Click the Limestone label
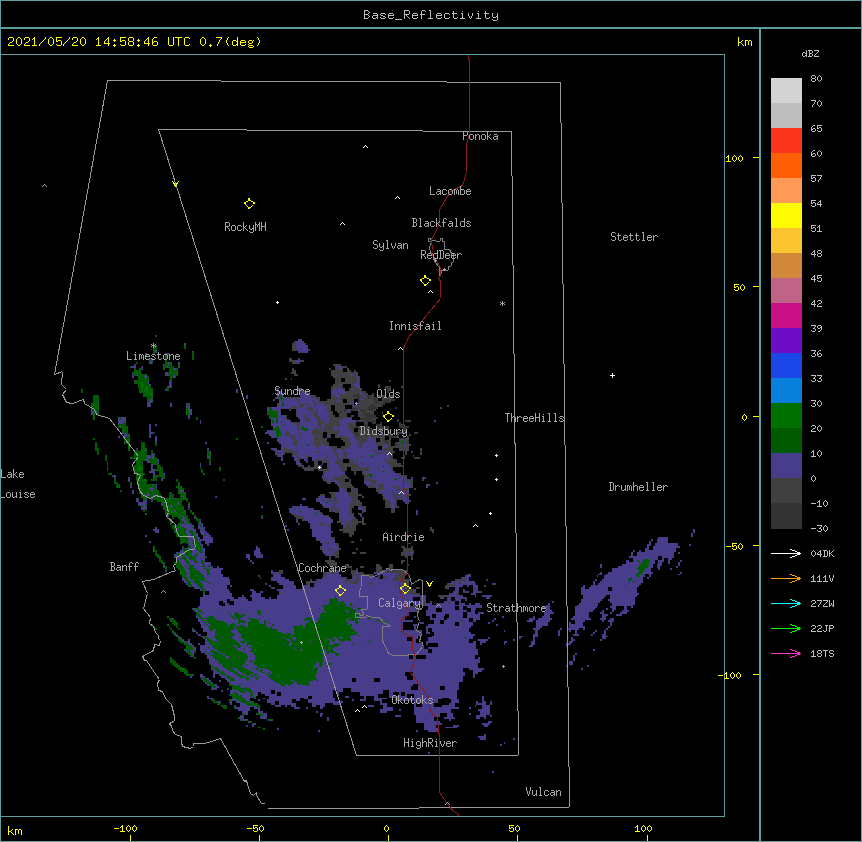The image size is (862, 842). click(153, 356)
